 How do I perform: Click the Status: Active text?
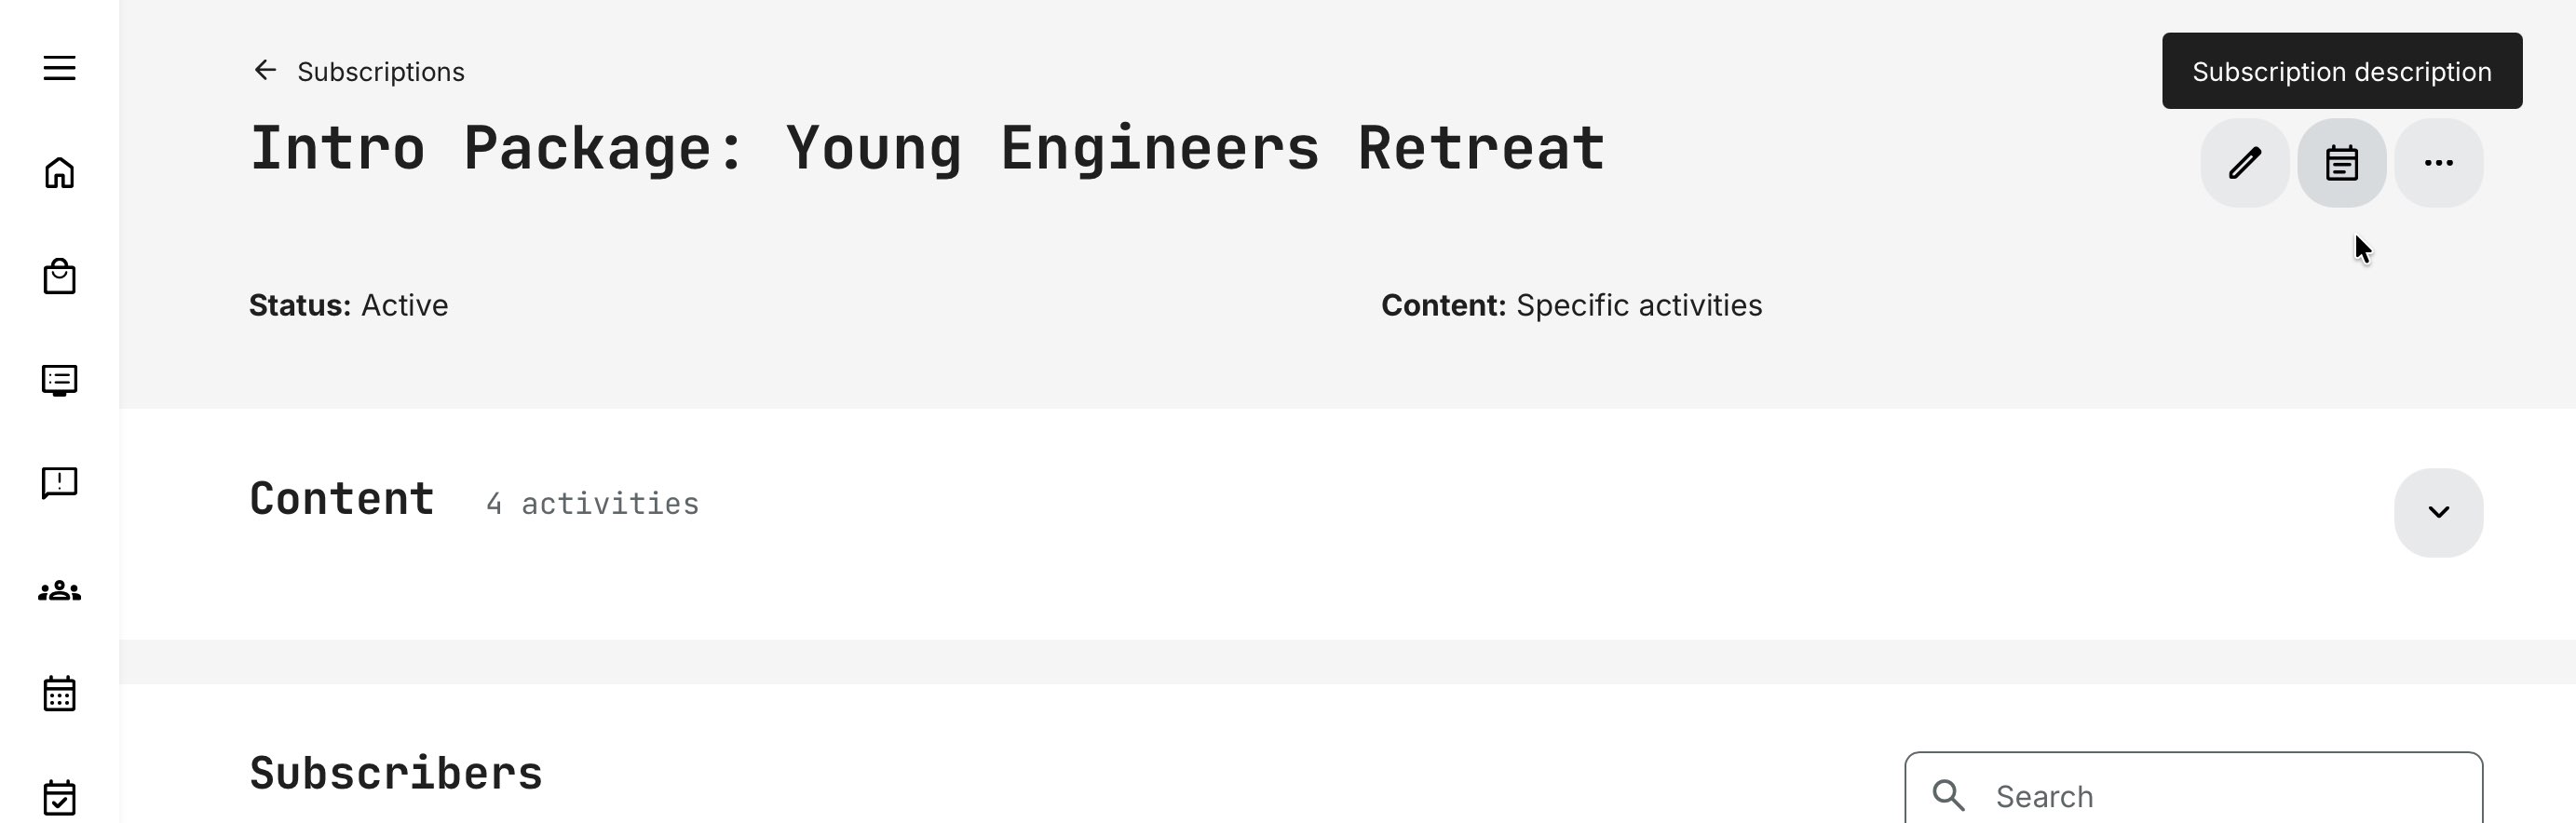pos(348,305)
